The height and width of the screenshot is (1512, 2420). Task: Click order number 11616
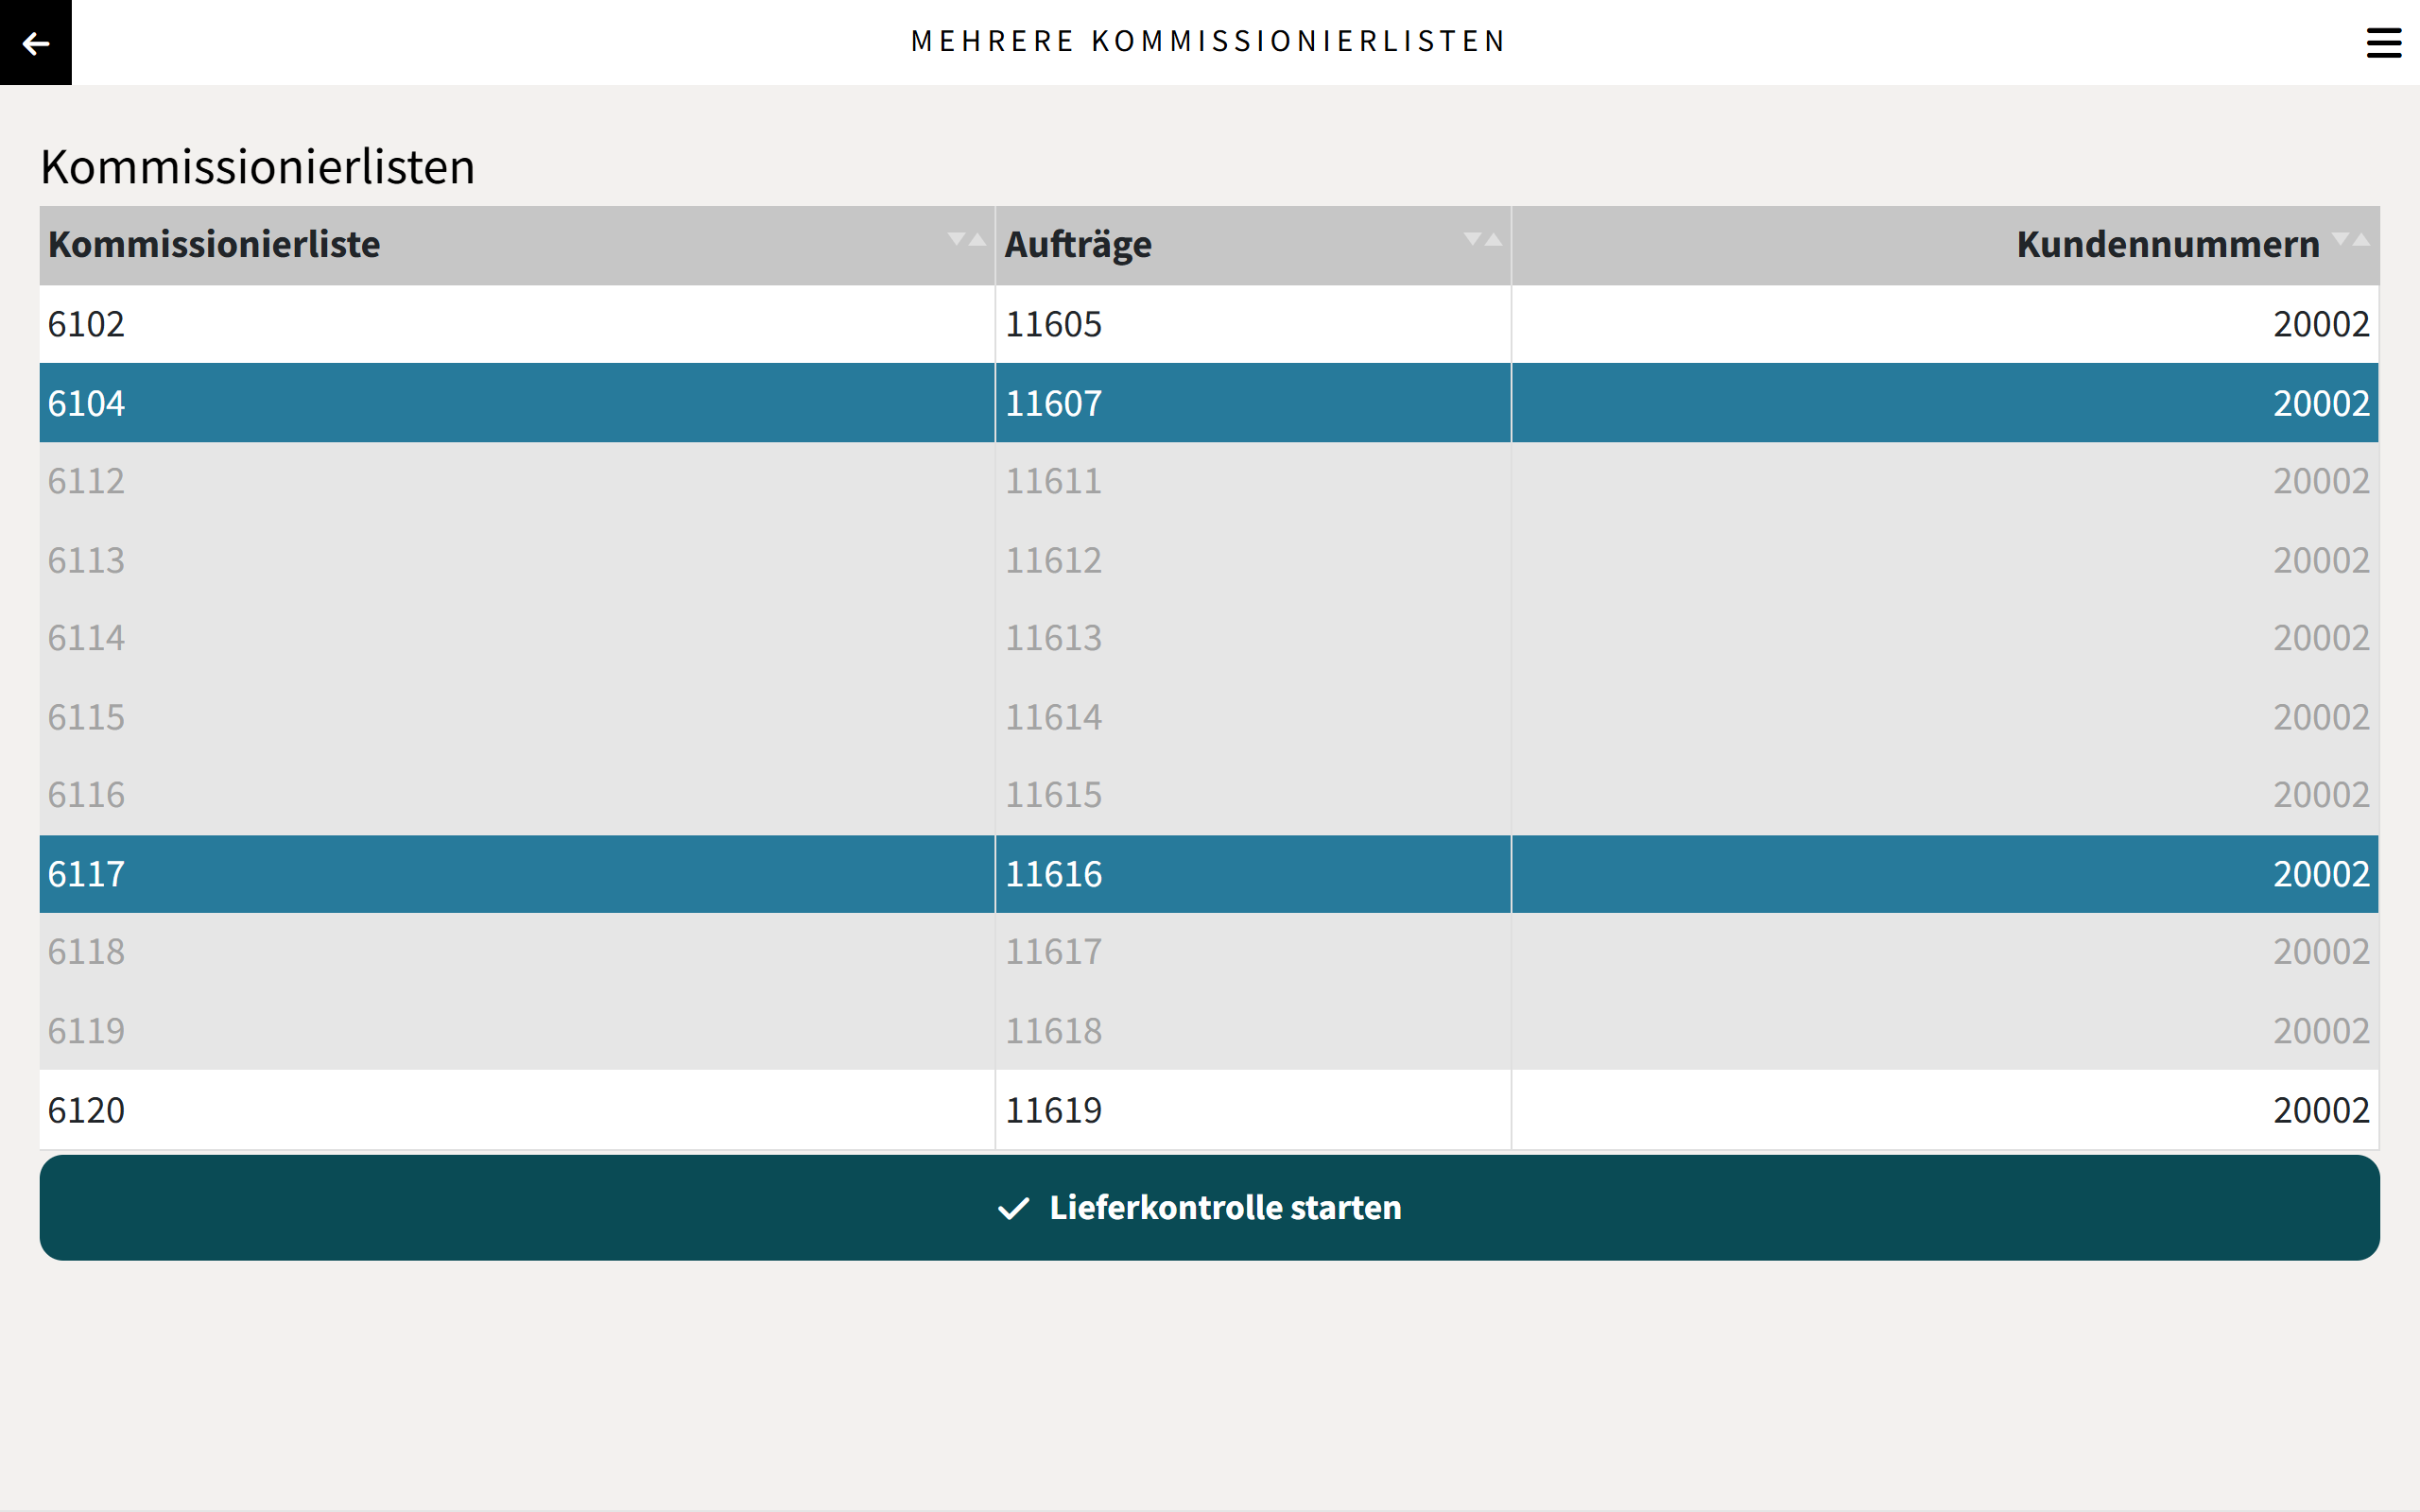tap(1053, 874)
